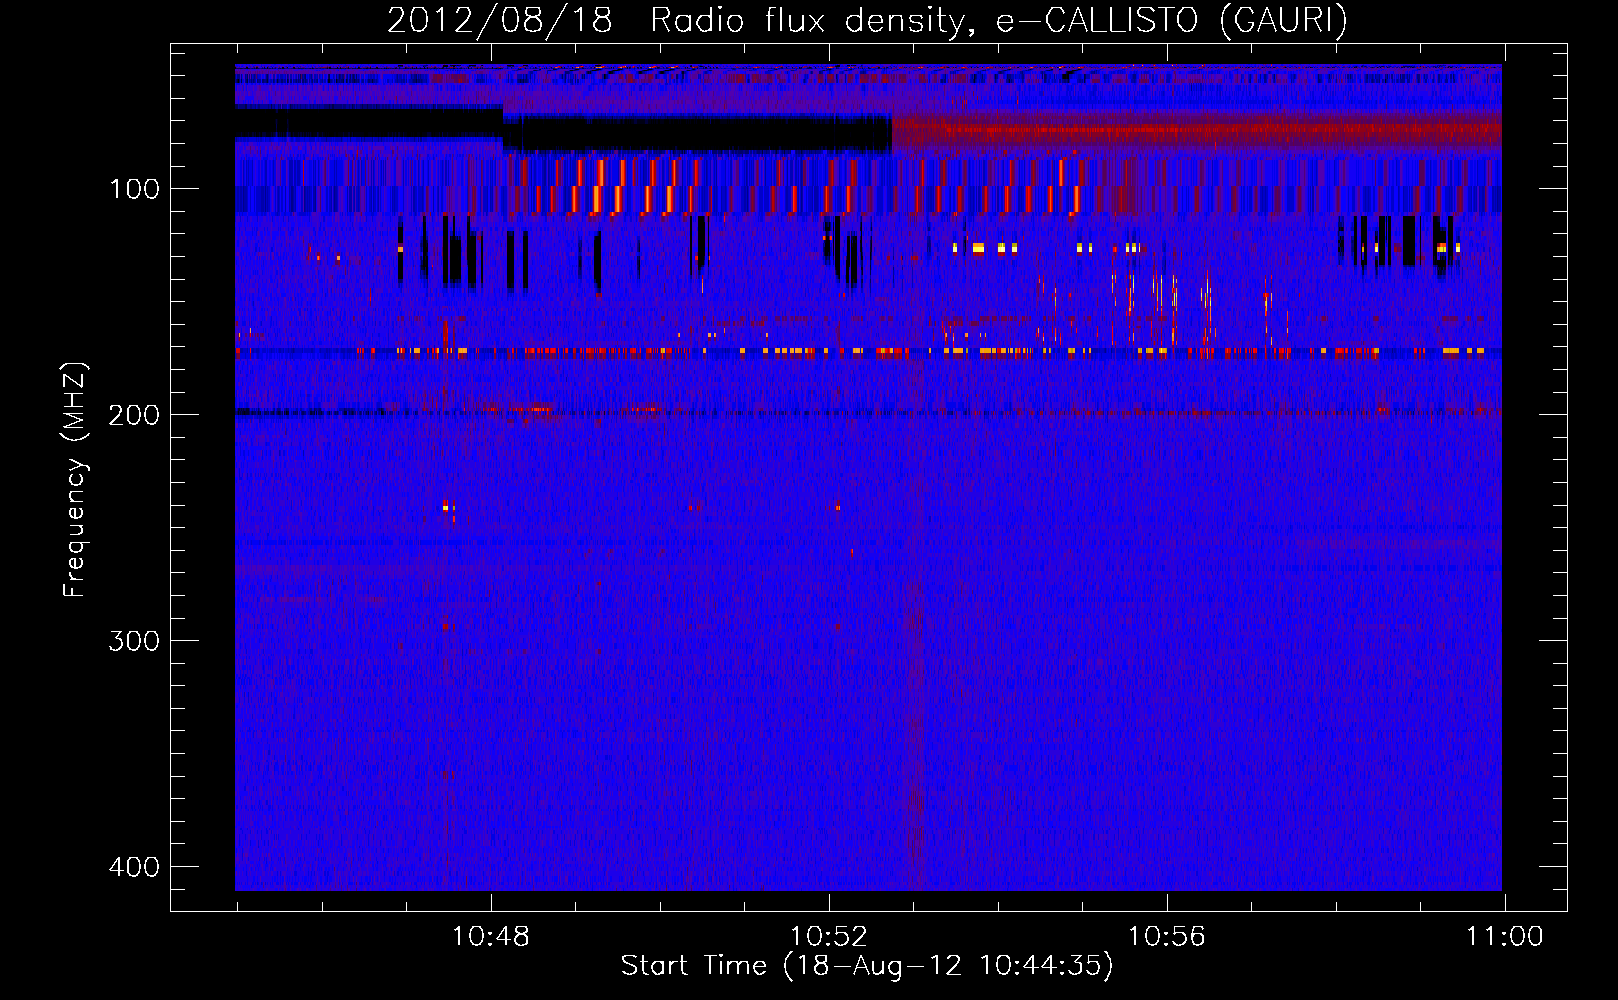Click the 200 frequency tick label

[134, 415]
